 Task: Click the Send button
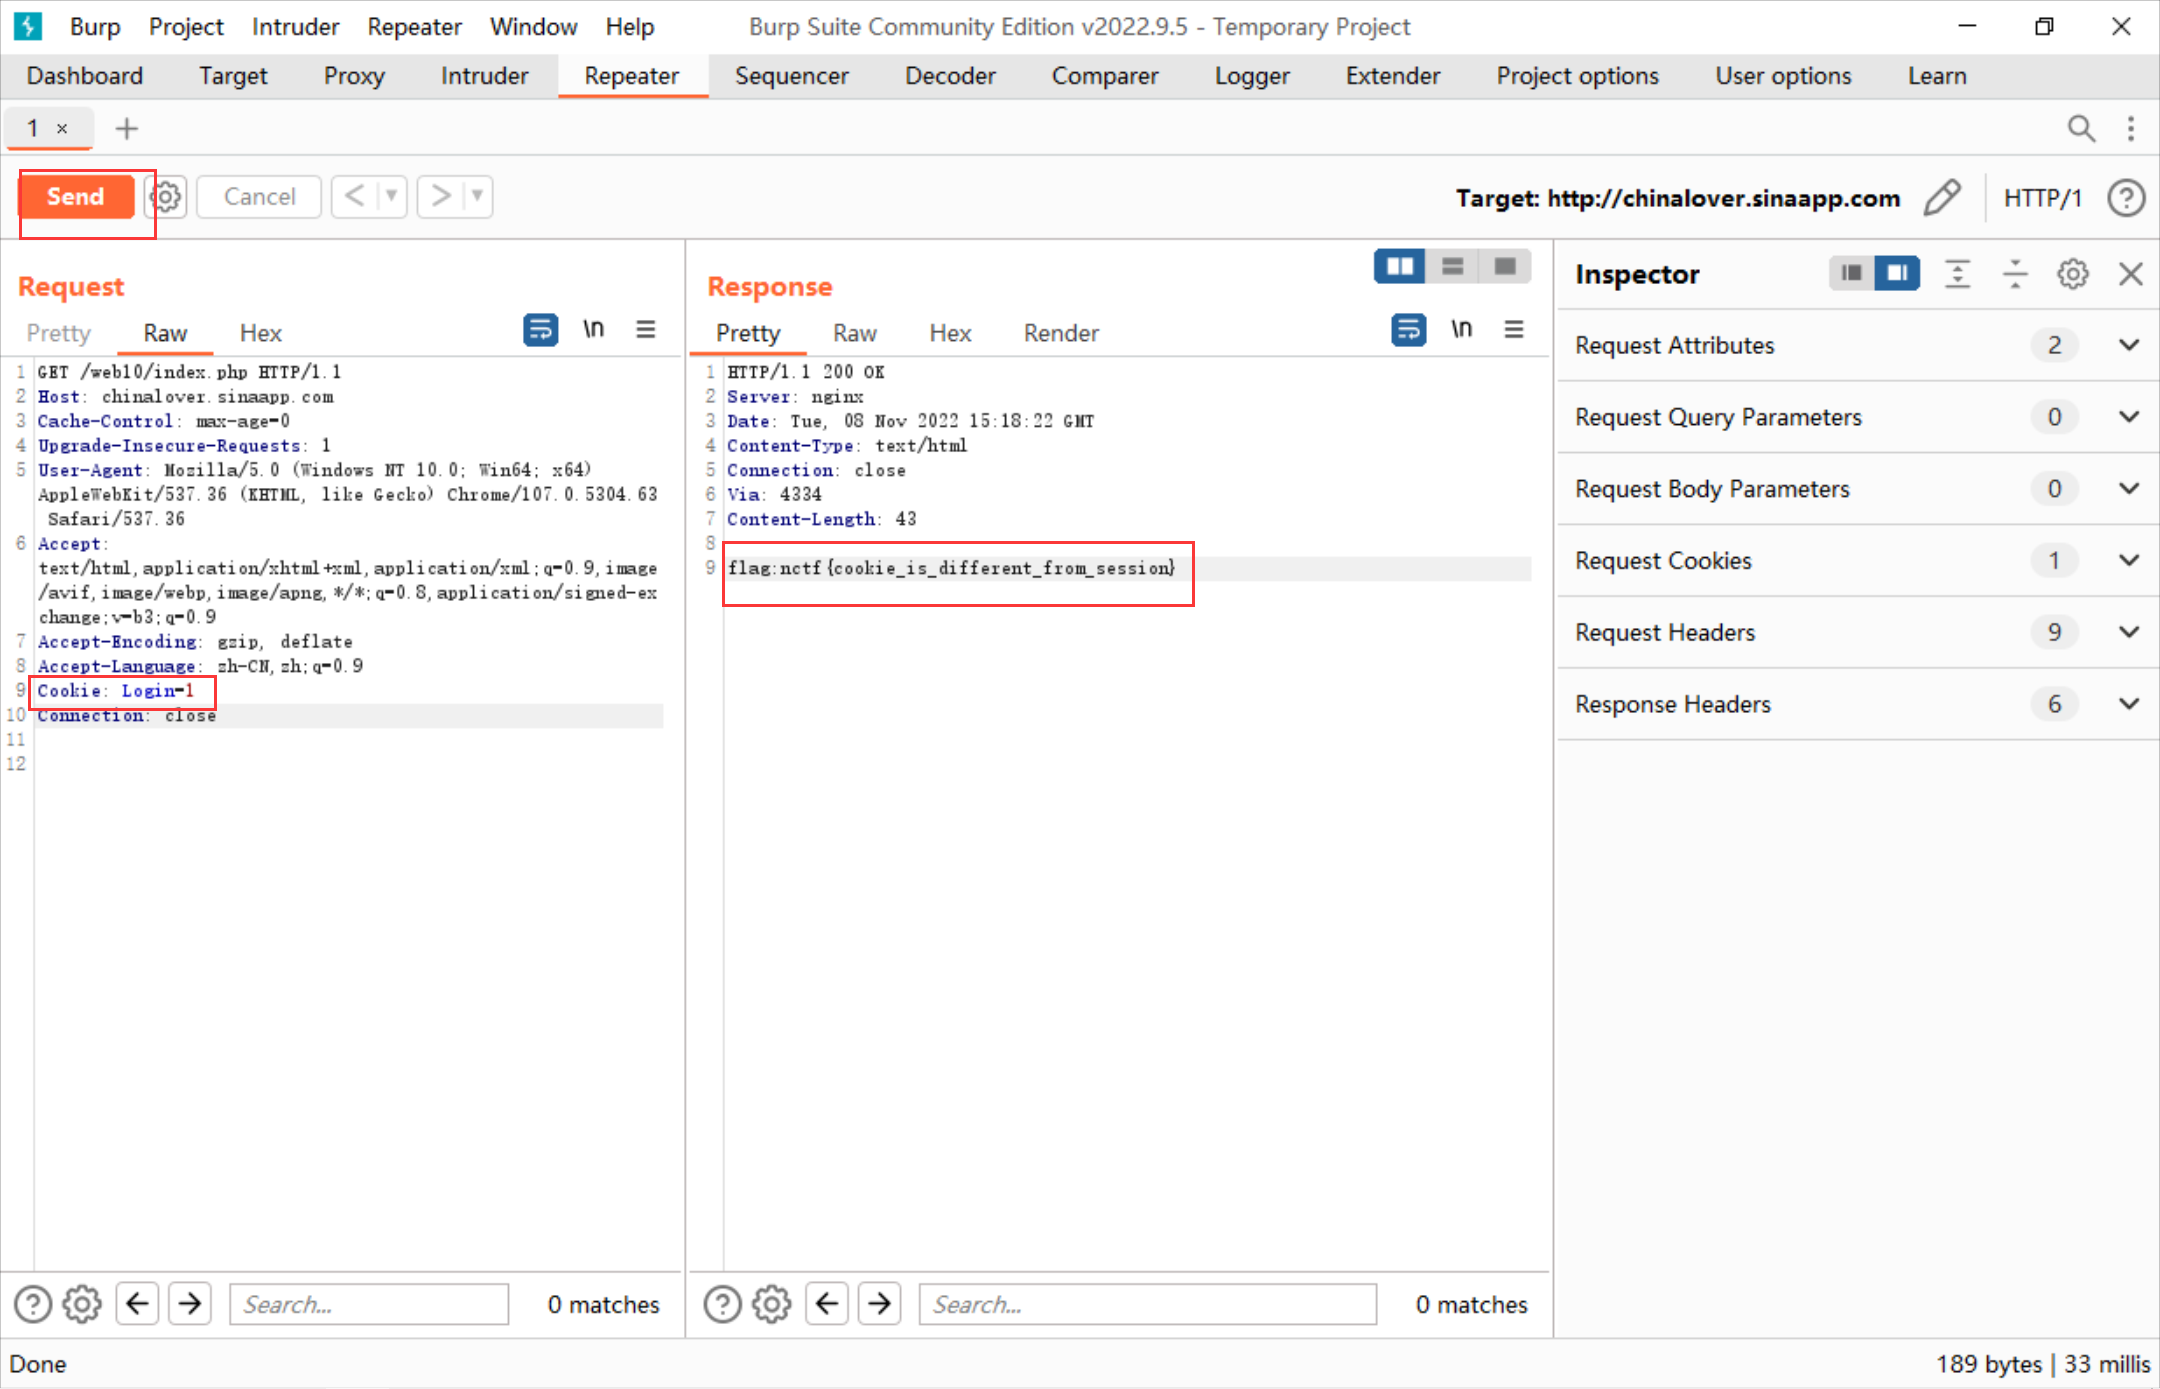click(x=76, y=197)
